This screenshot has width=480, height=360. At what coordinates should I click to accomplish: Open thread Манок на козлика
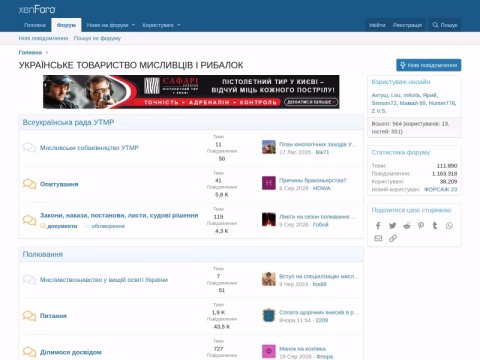[303, 349]
